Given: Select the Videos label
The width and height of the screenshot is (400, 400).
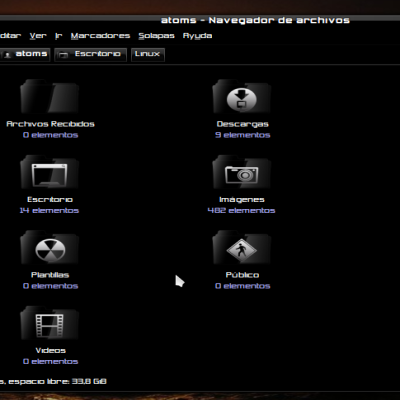Looking at the screenshot, I should tap(50, 350).
